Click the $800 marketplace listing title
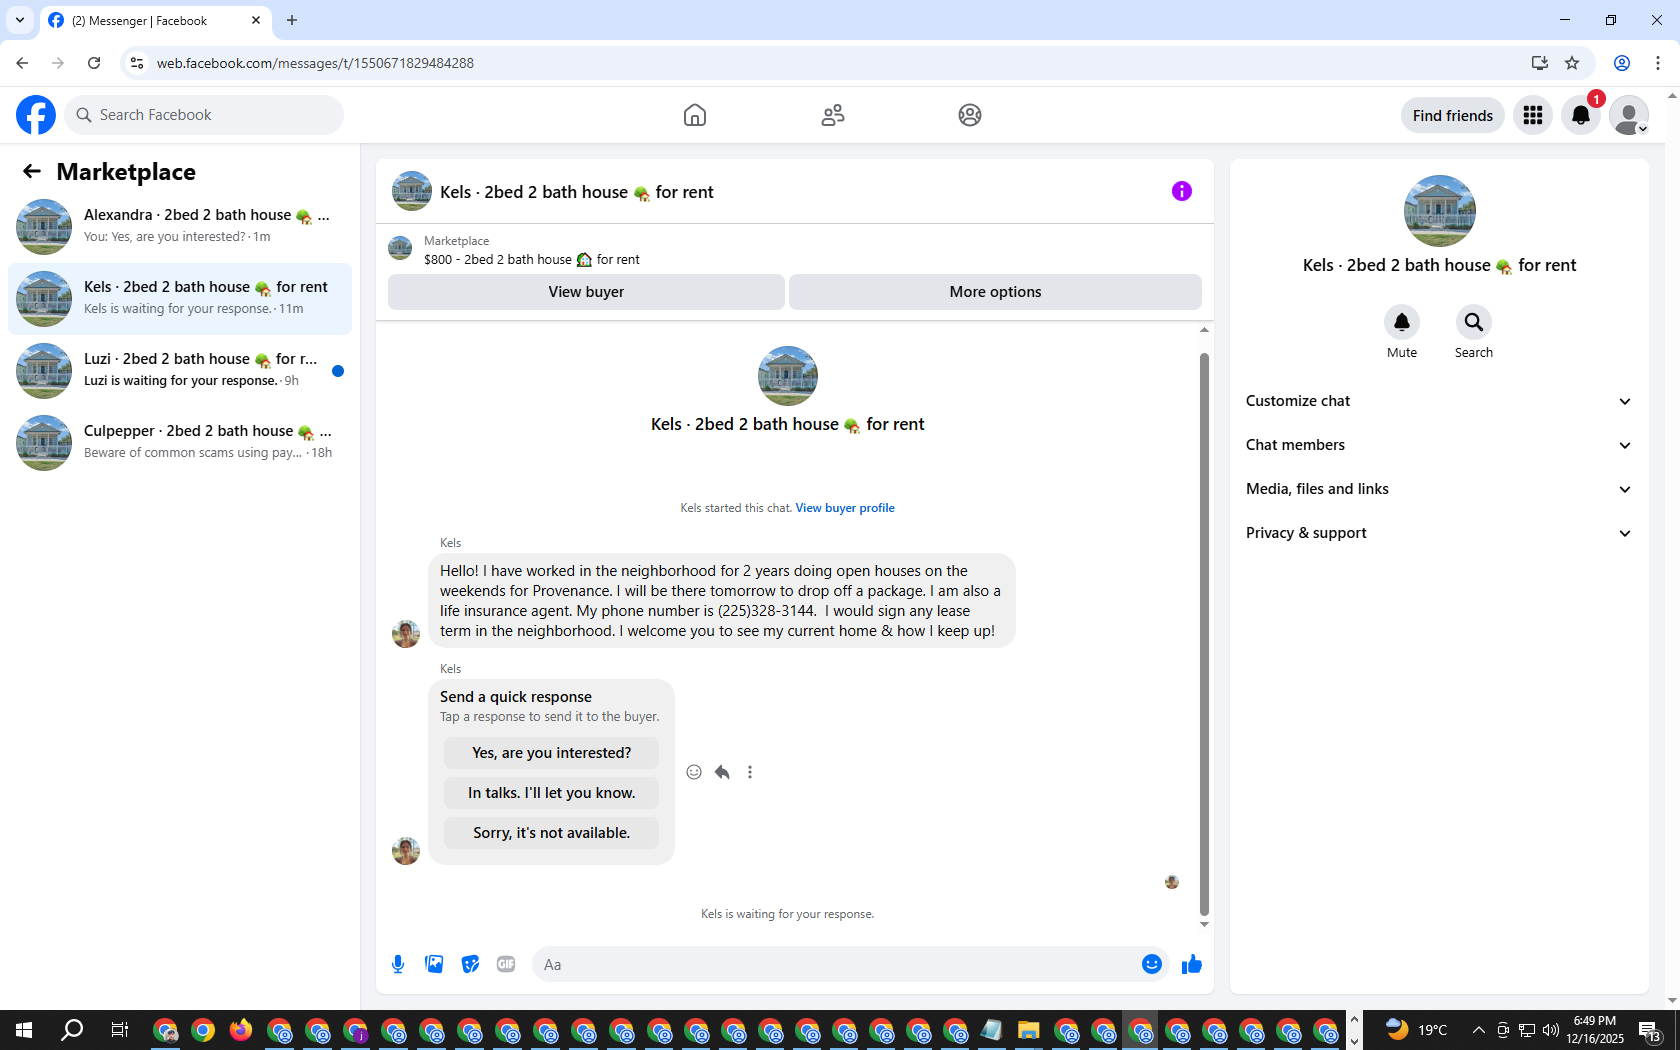Image resolution: width=1680 pixels, height=1050 pixels. (x=532, y=259)
